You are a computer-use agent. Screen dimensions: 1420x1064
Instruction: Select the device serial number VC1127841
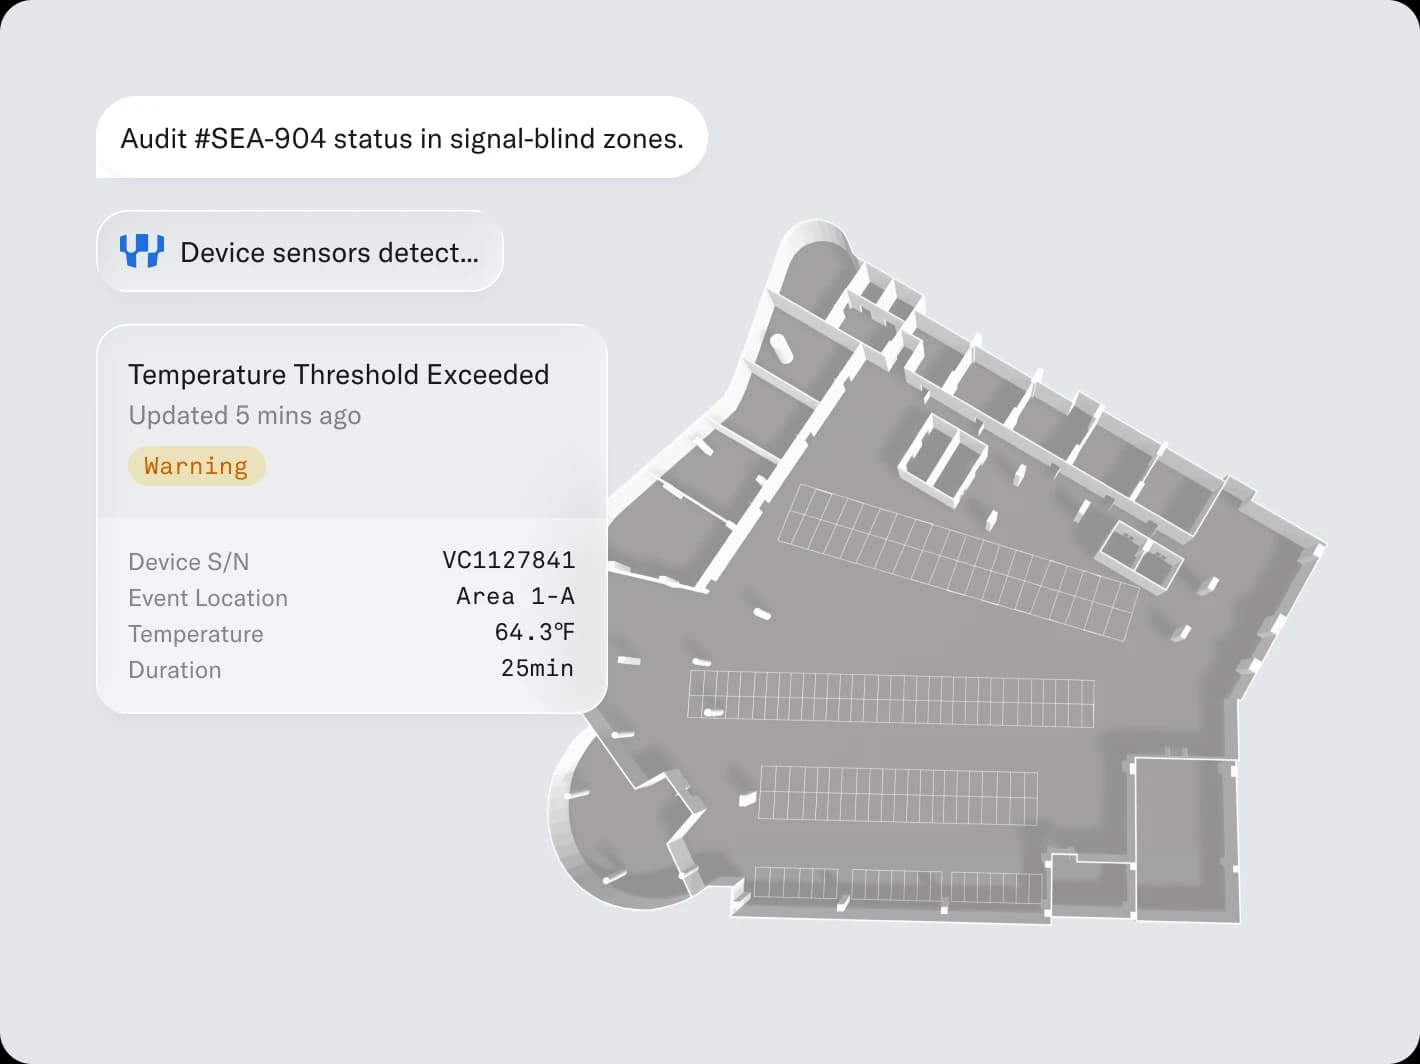tap(508, 560)
